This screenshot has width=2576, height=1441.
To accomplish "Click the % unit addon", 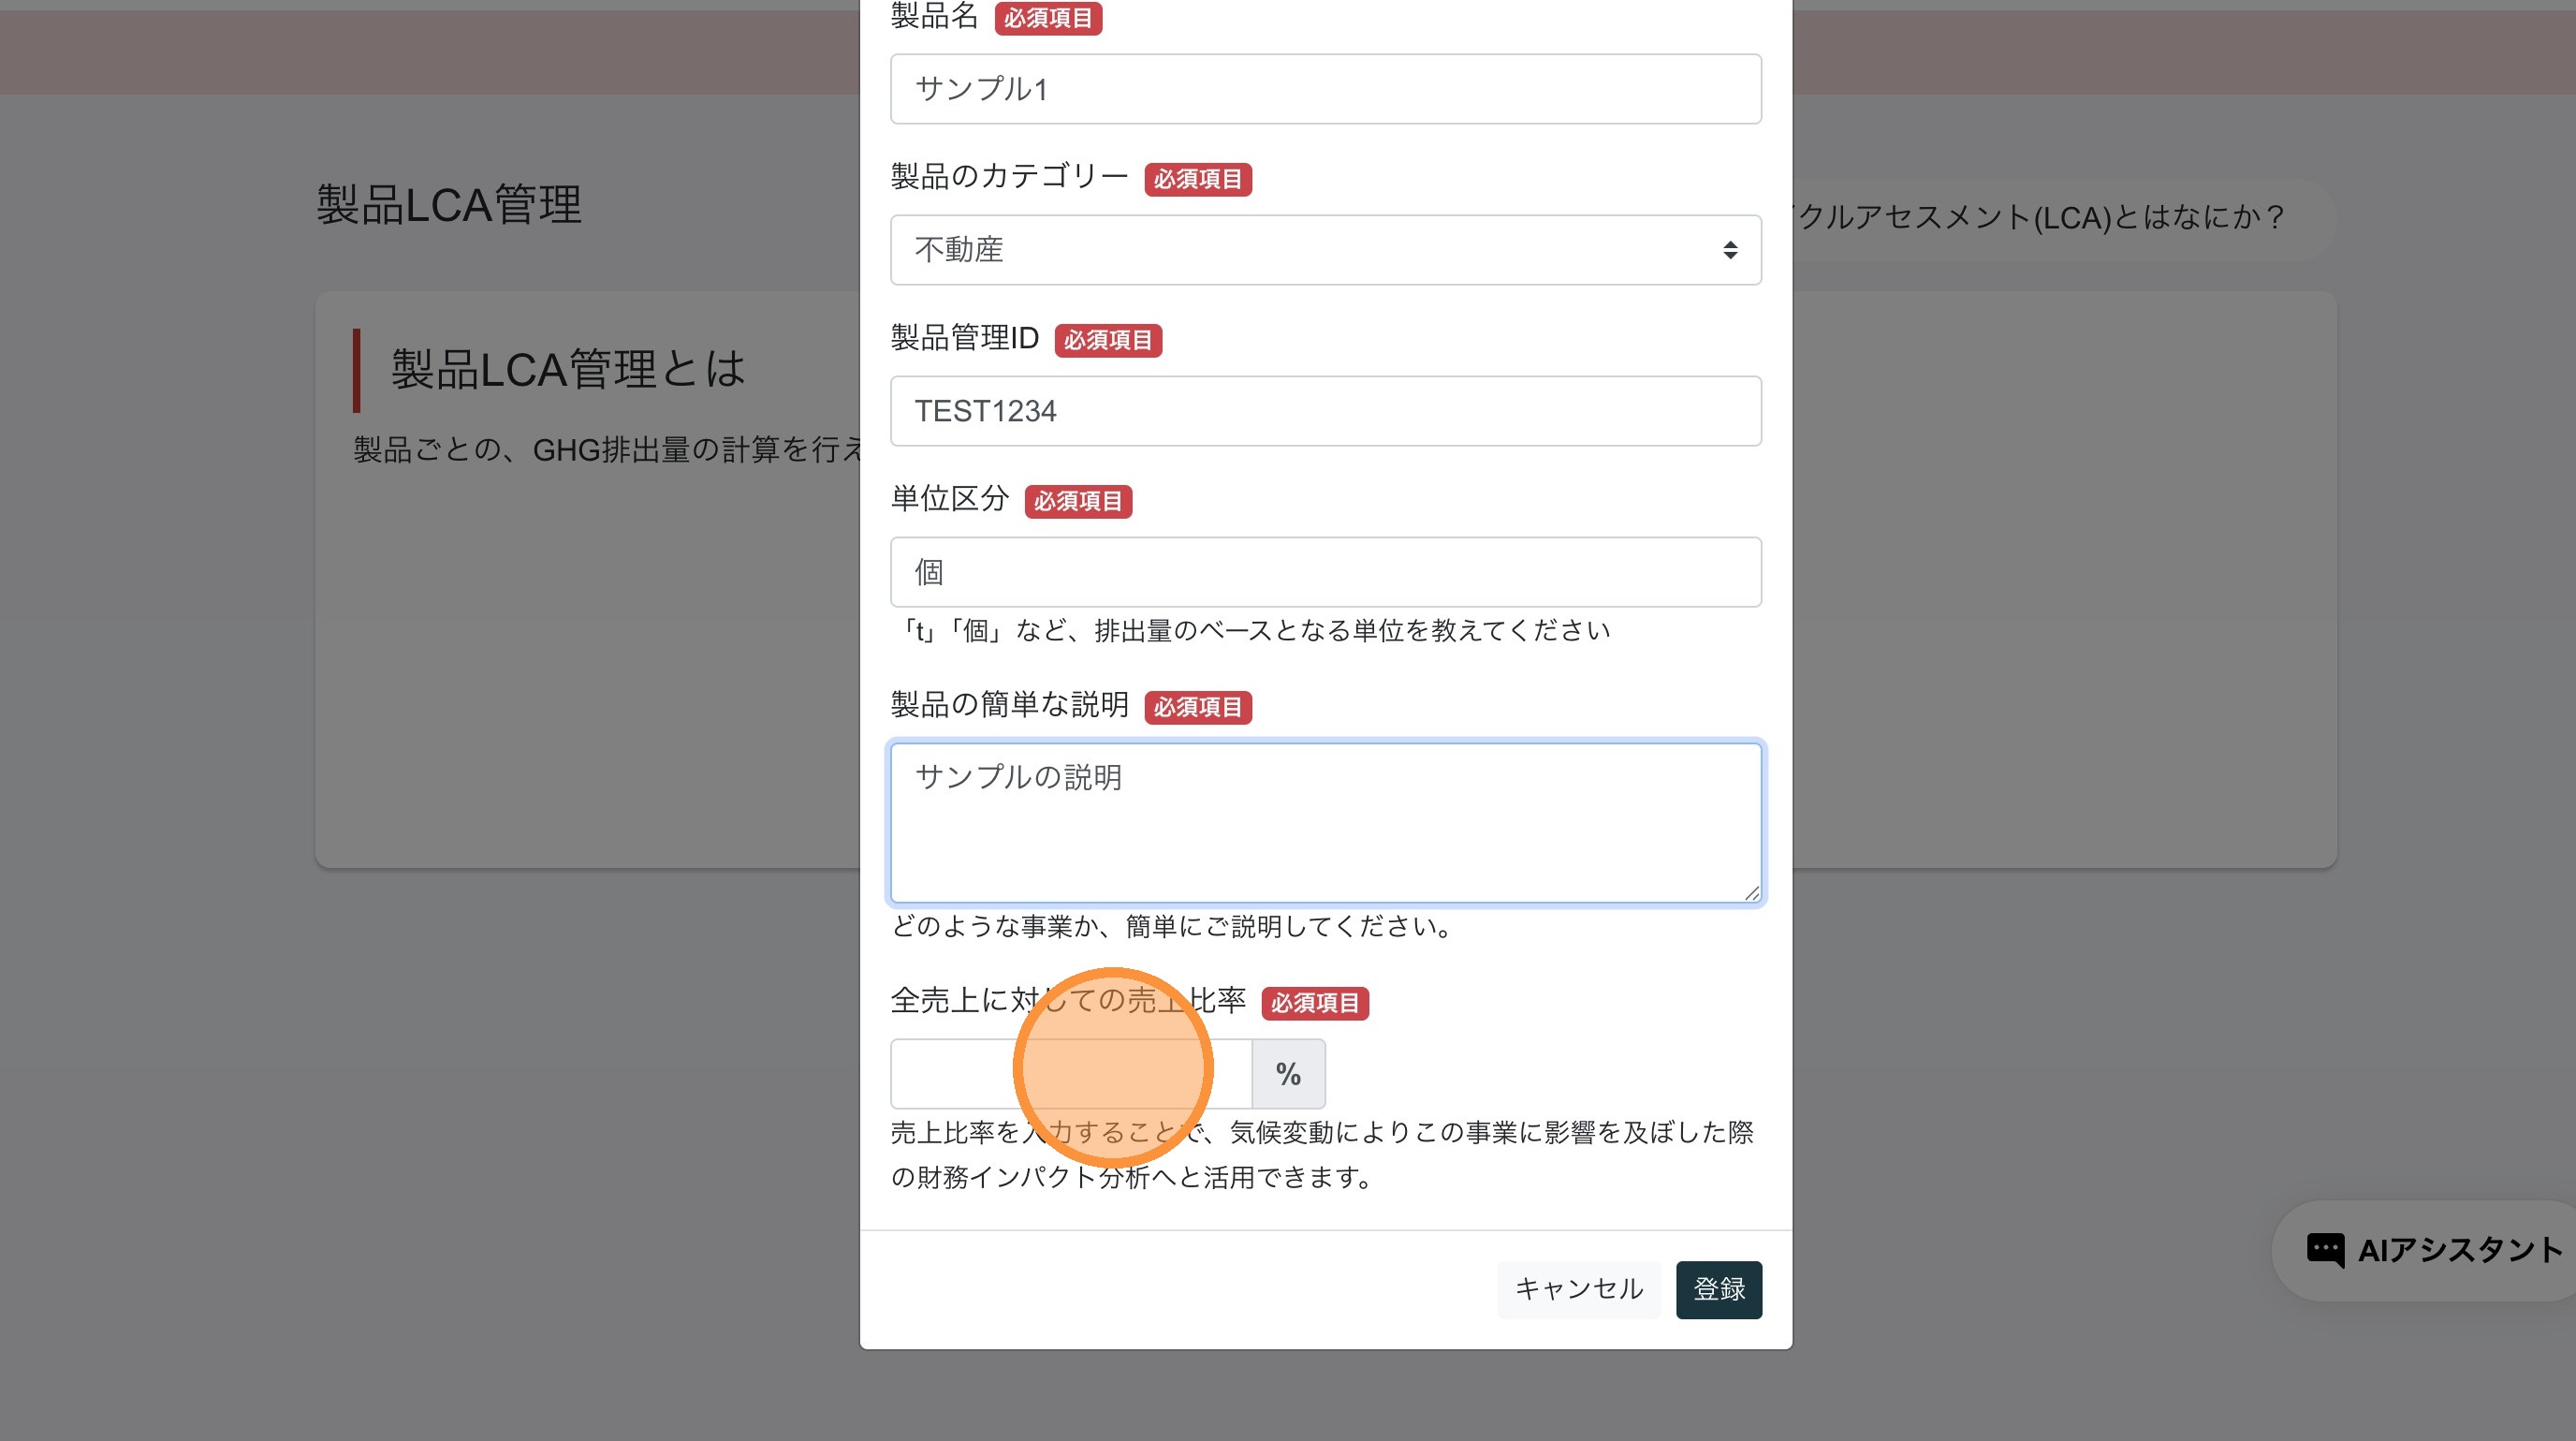I will point(1288,1074).
